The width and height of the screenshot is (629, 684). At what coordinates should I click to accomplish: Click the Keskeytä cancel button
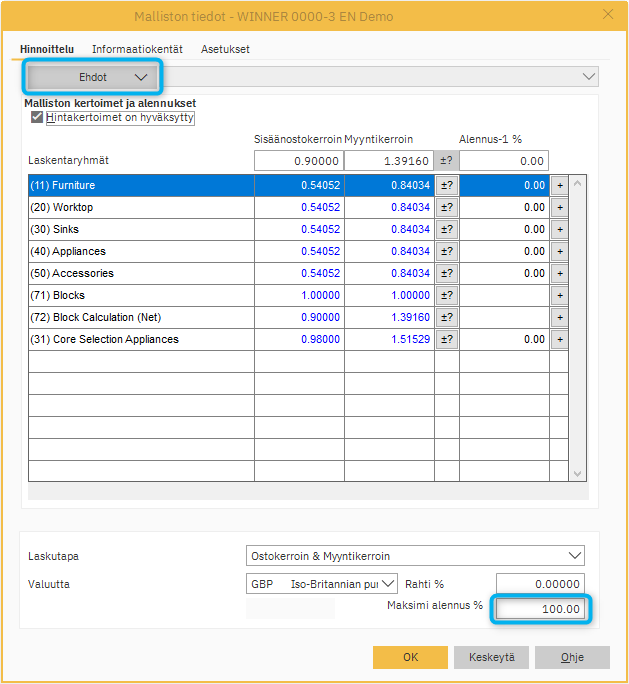pos(491,658)
